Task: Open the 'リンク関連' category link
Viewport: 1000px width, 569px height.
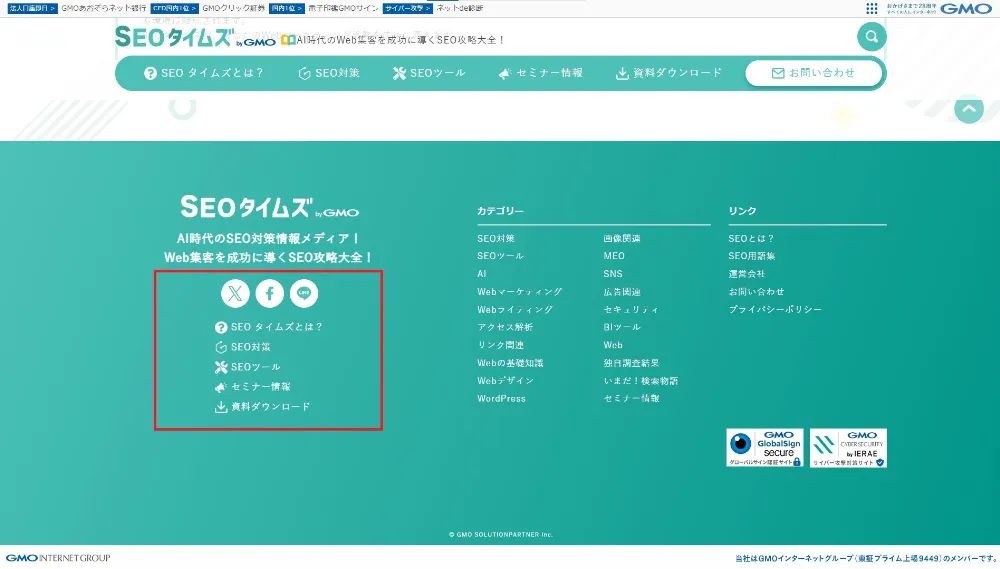Action: 501,345
